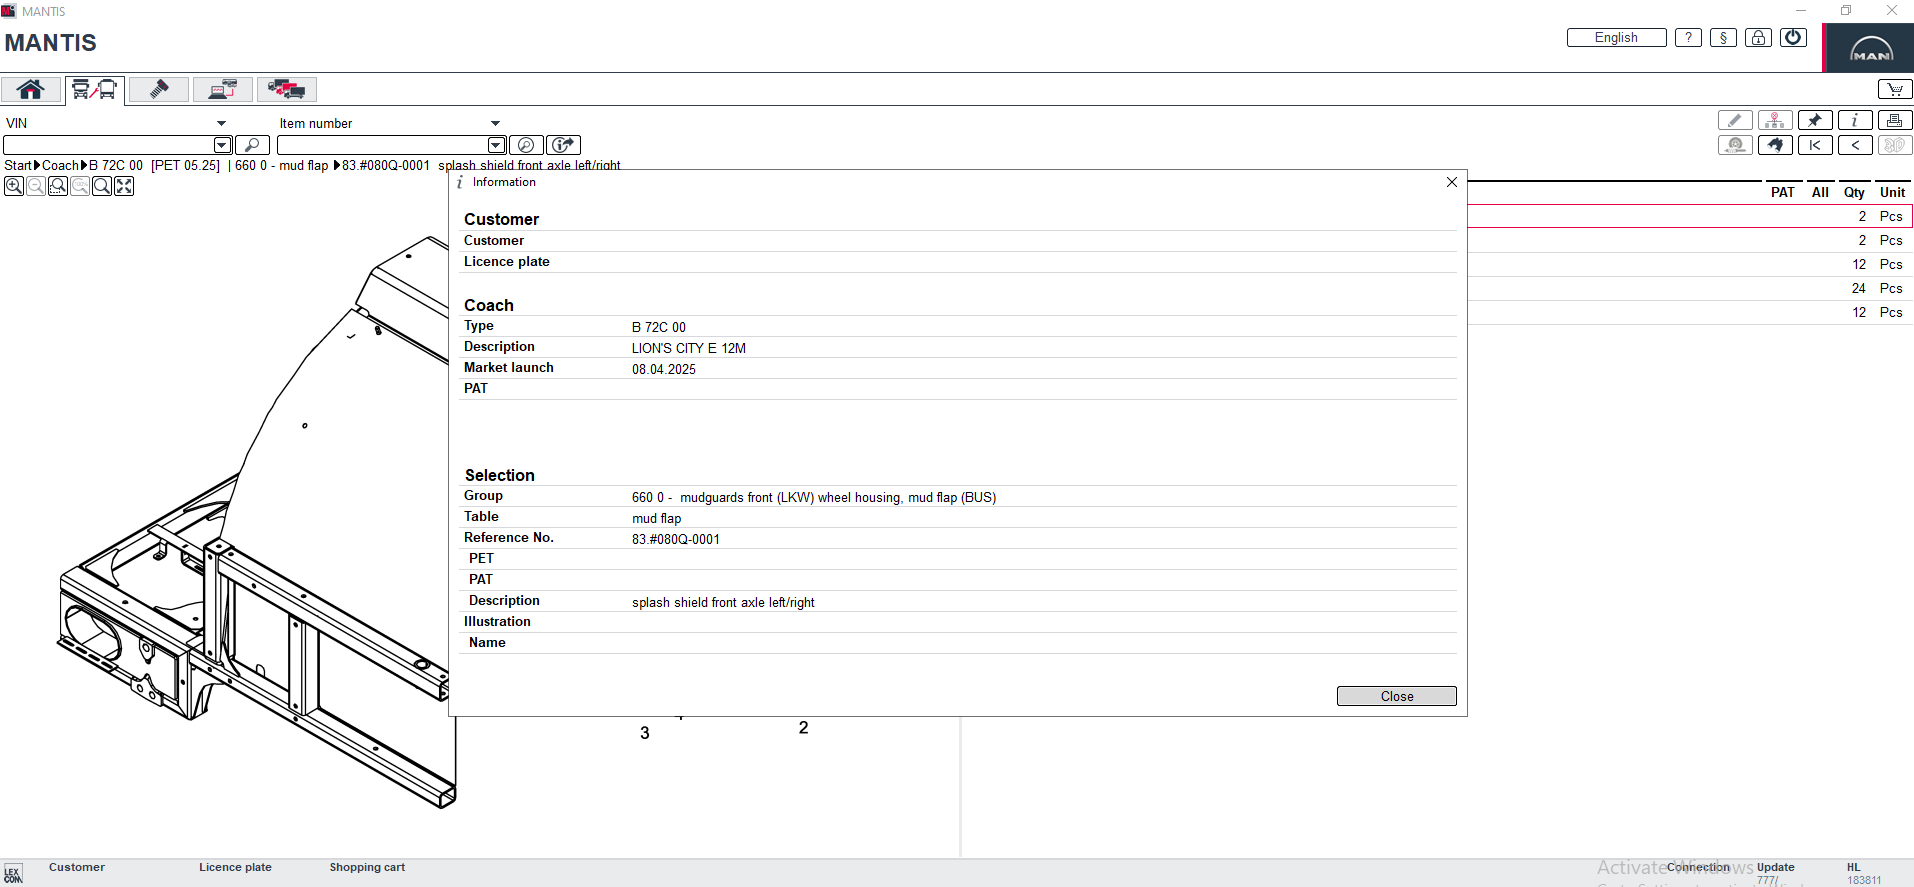Click the MAN logo

point(1870,48)
